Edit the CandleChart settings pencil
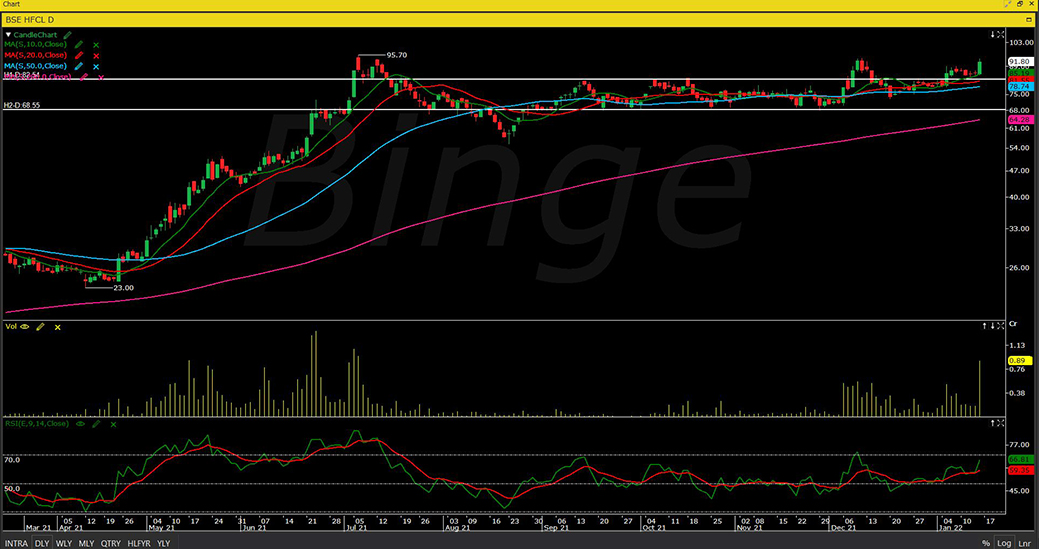 [x=68, y=34]
